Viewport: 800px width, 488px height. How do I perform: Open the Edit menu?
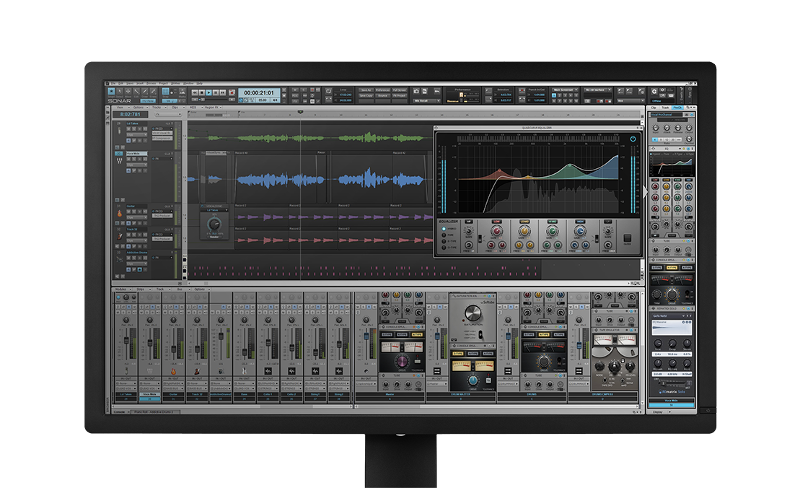point(121,83)
